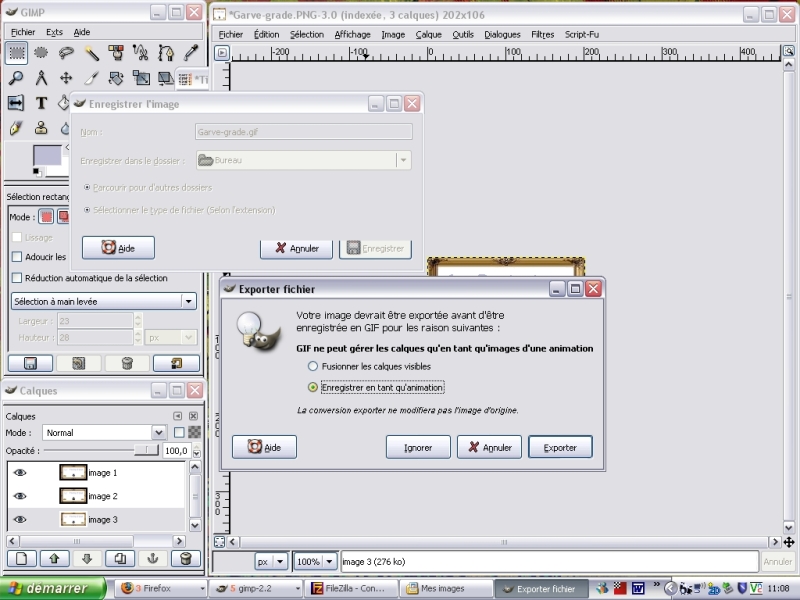Toggle the keep transparency checkbox in Calques
The width and height of the screenshot is (800, 600).
[179, 433]
